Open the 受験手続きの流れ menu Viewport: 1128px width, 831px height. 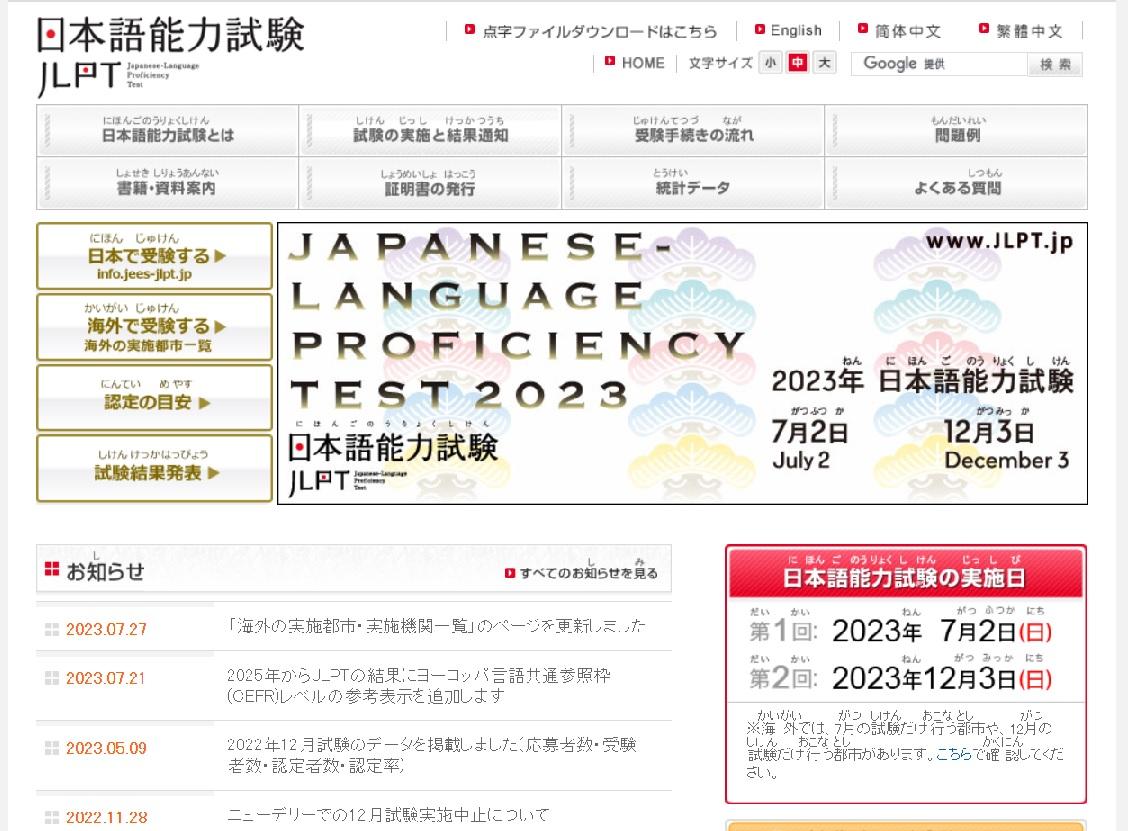(x=693, y=130)
